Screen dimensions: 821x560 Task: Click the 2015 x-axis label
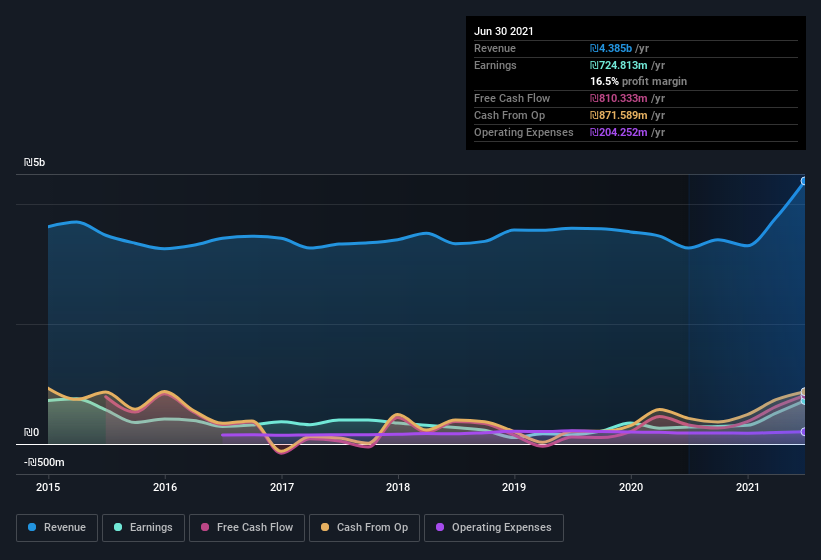click(48, 487)
